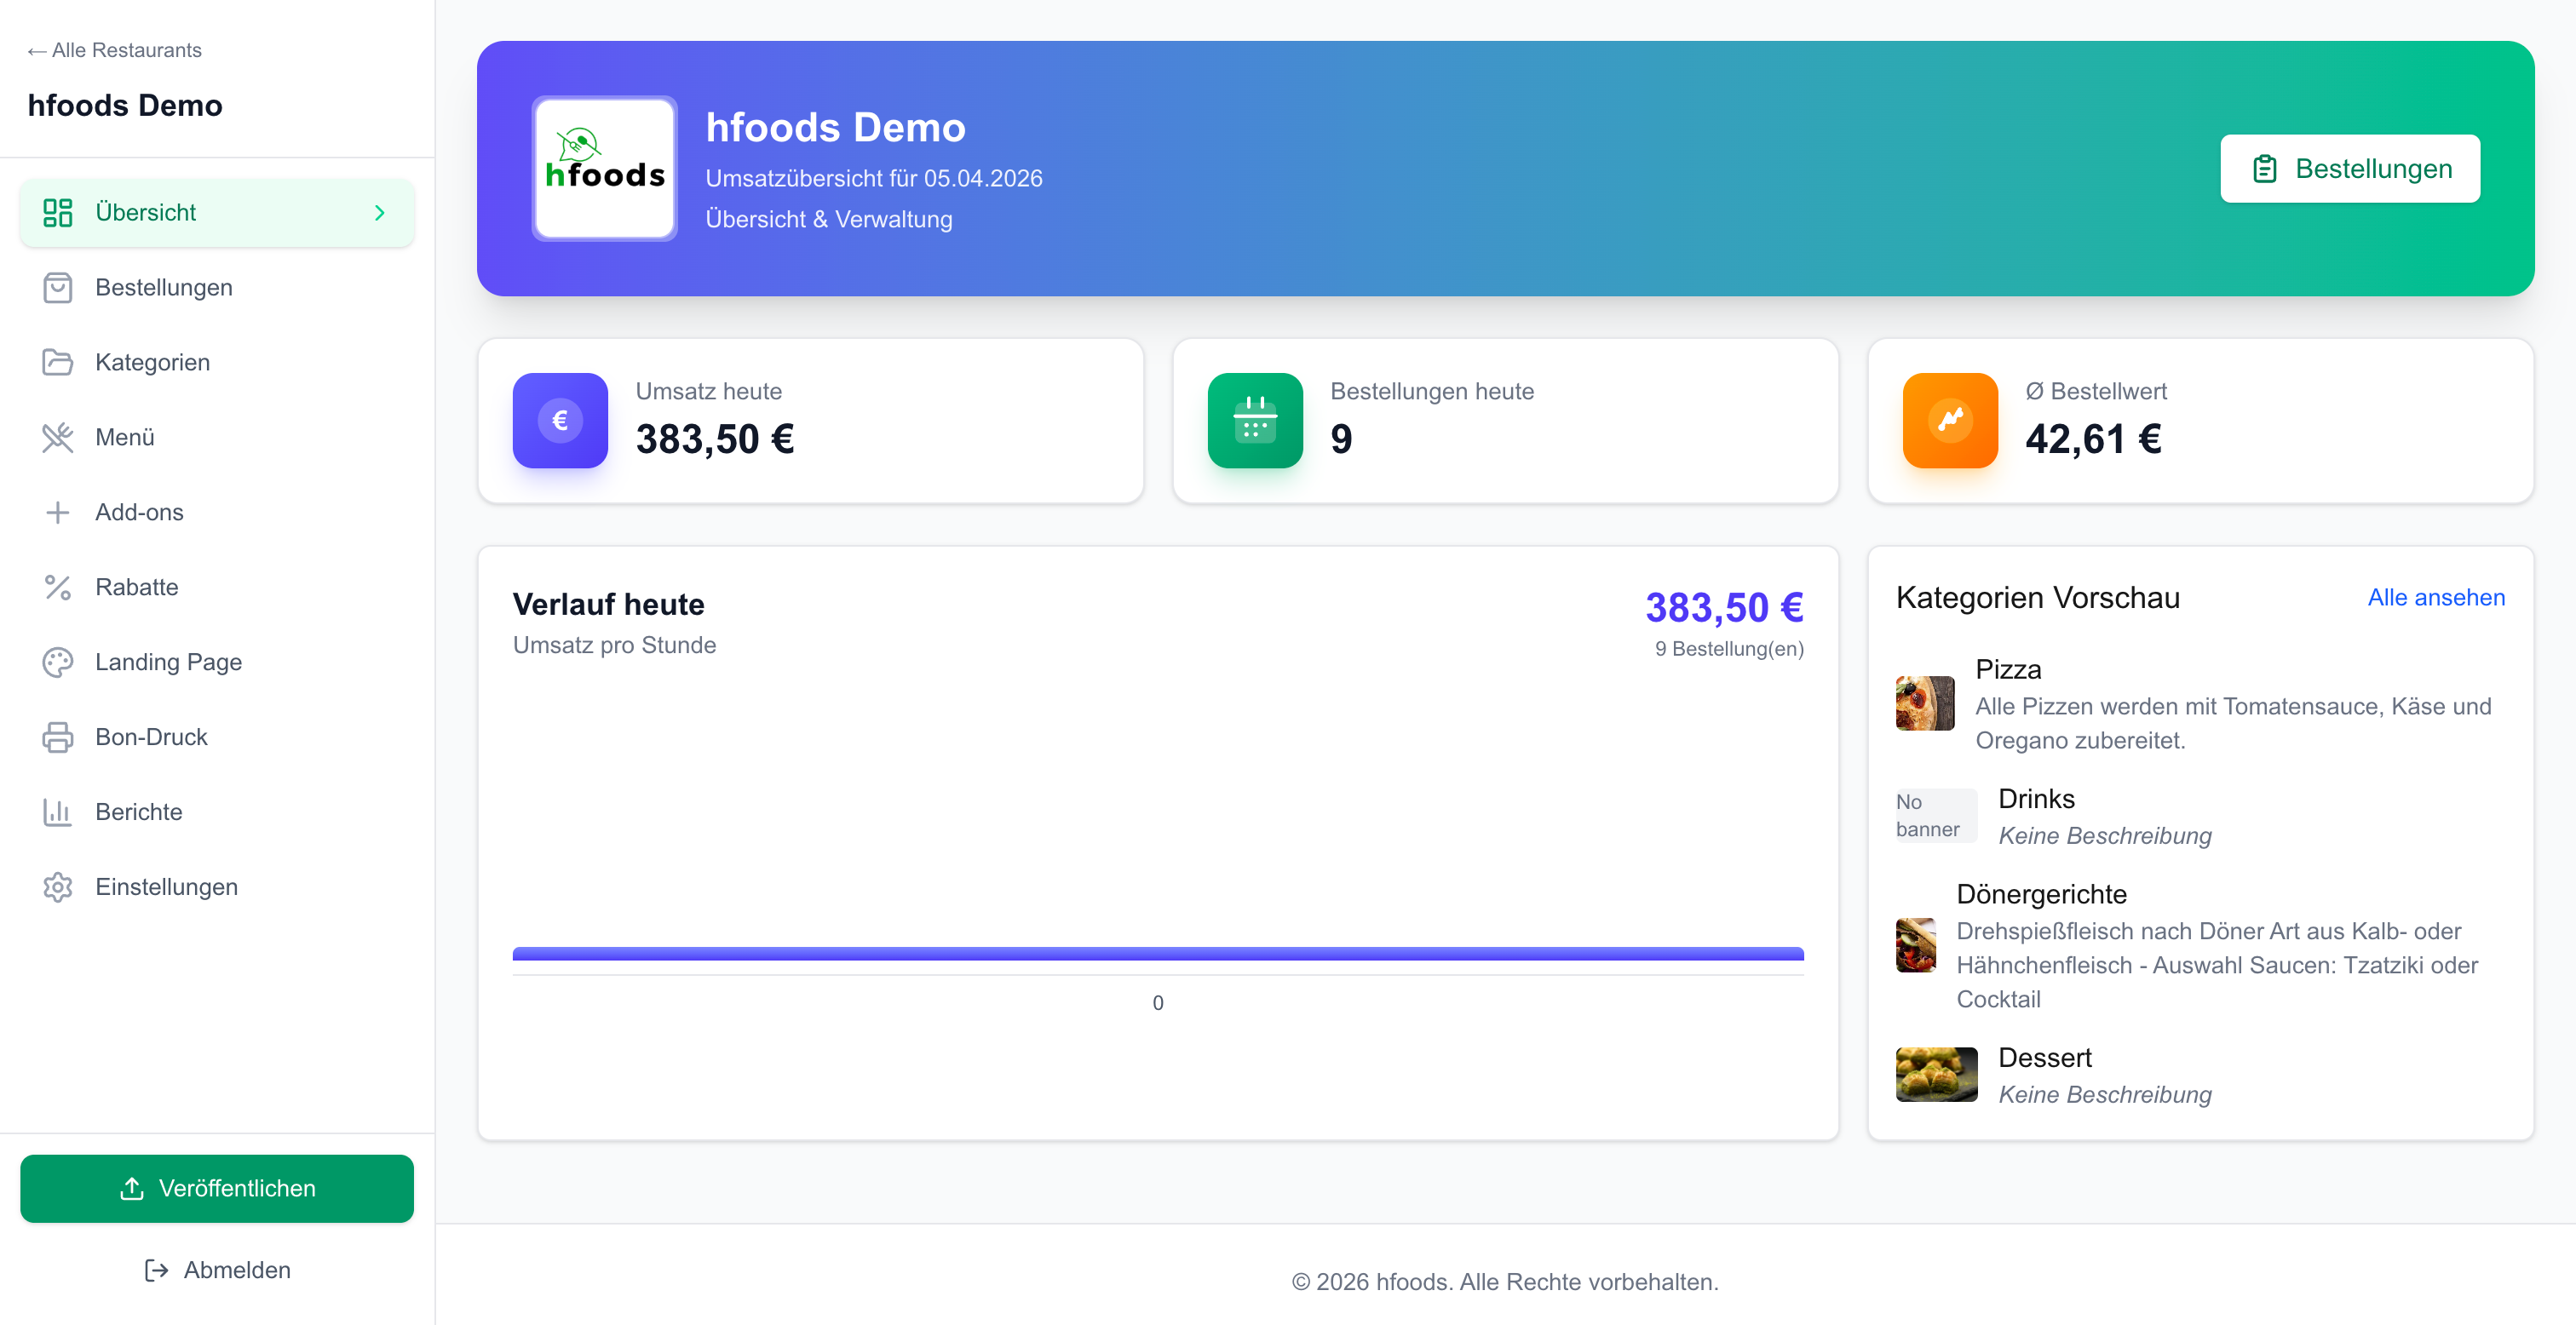
Task: Click the Add-ons plus icon
Action: point(57,512)
